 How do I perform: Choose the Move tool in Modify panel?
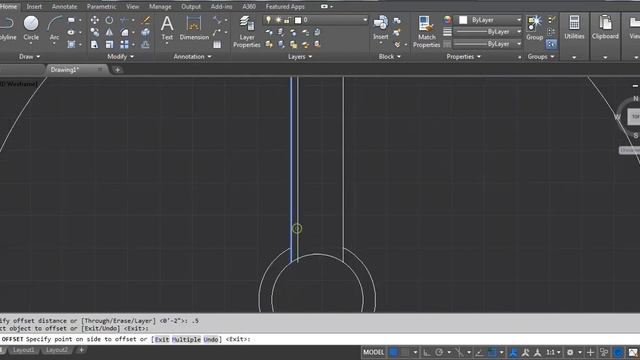pos(95,20)
